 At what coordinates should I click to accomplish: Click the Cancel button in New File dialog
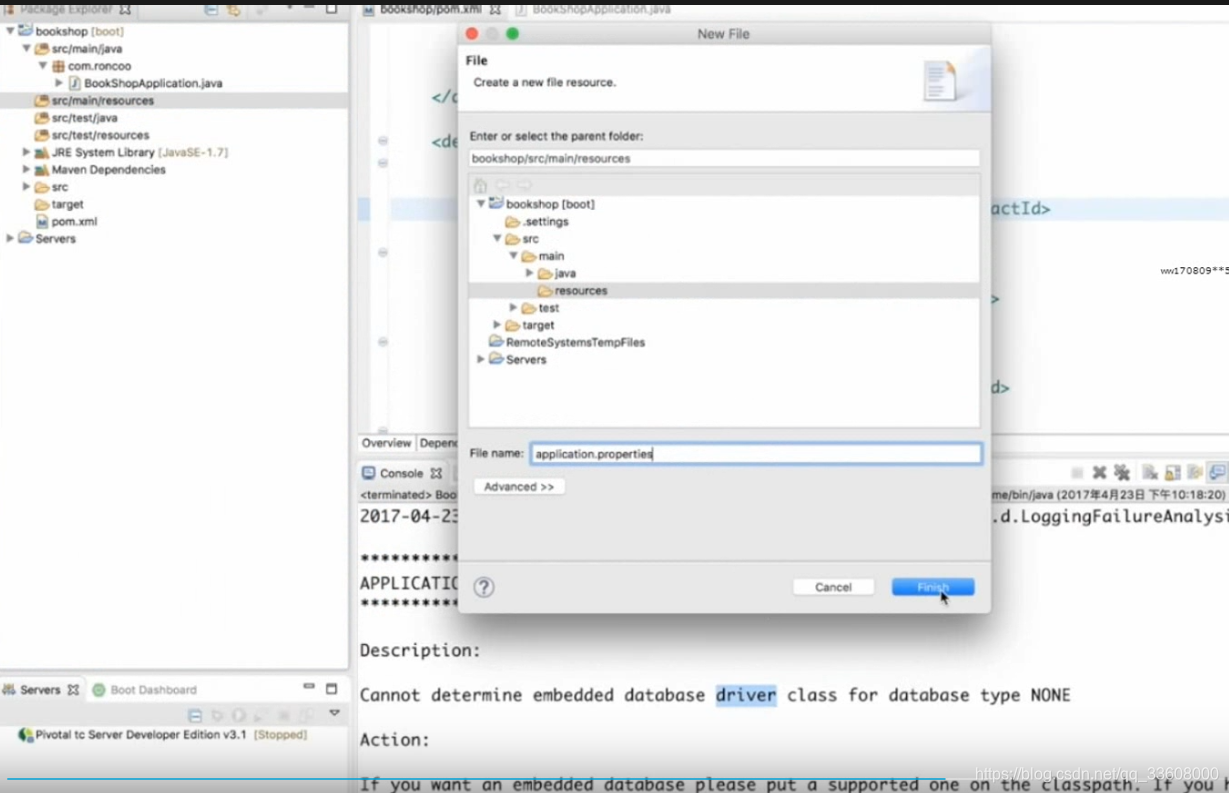tap(833, 587)
